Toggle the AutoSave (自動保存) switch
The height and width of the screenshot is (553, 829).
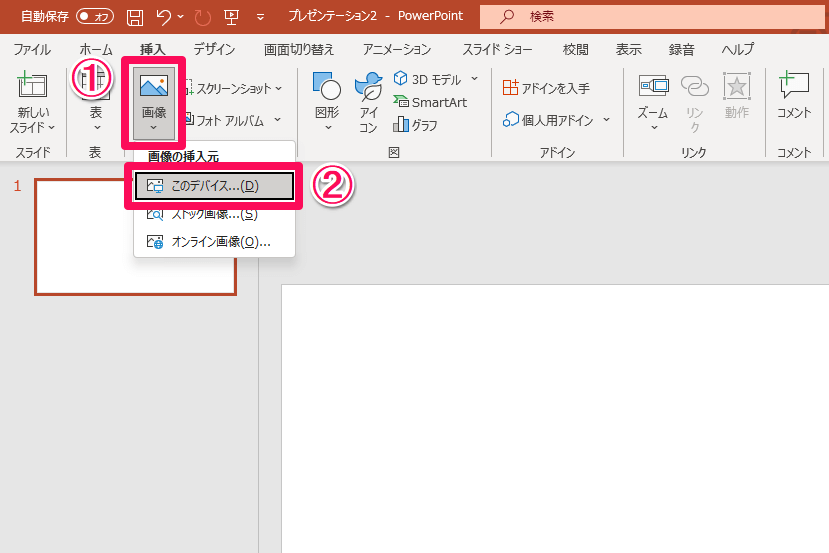[95, 16]
